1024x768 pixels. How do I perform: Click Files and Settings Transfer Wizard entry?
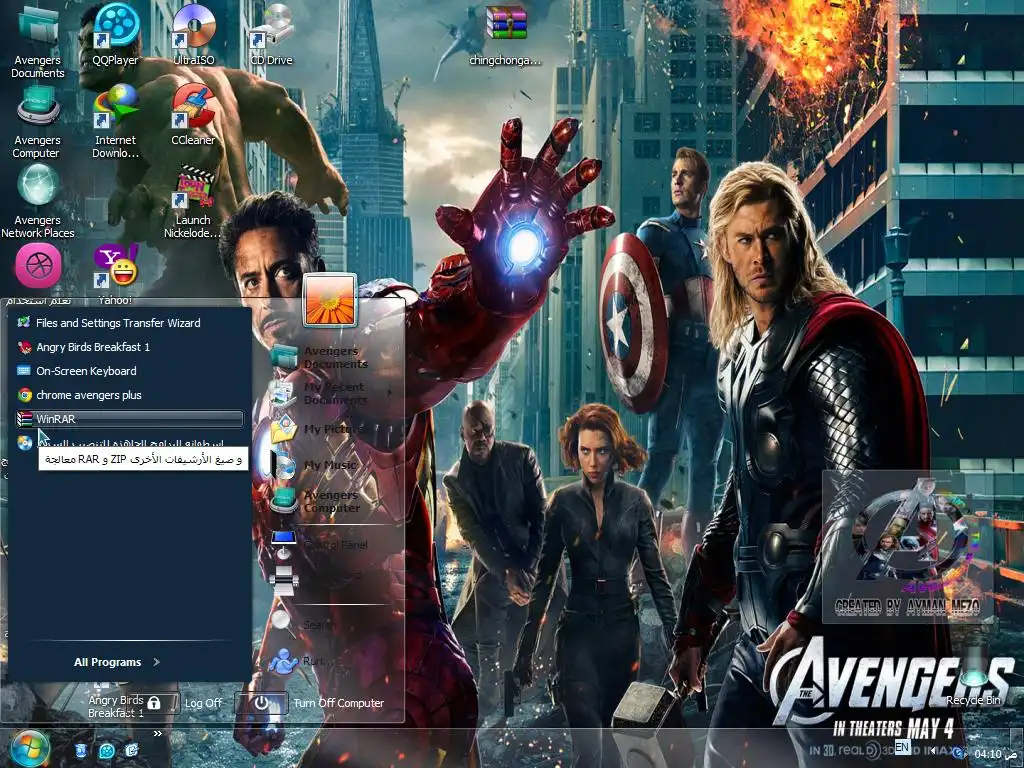coord(129,323)
